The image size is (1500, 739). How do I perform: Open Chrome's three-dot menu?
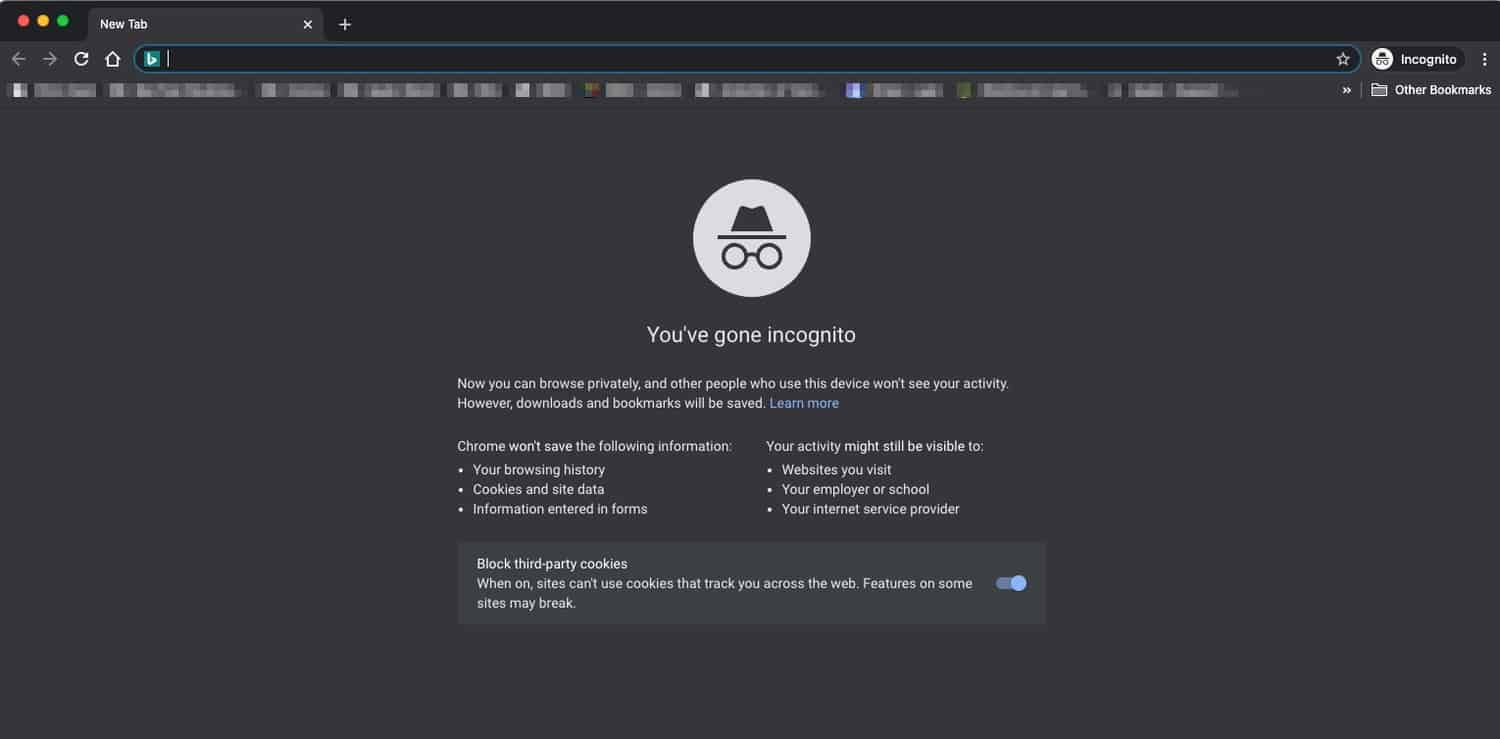(x=1485, y=59)
